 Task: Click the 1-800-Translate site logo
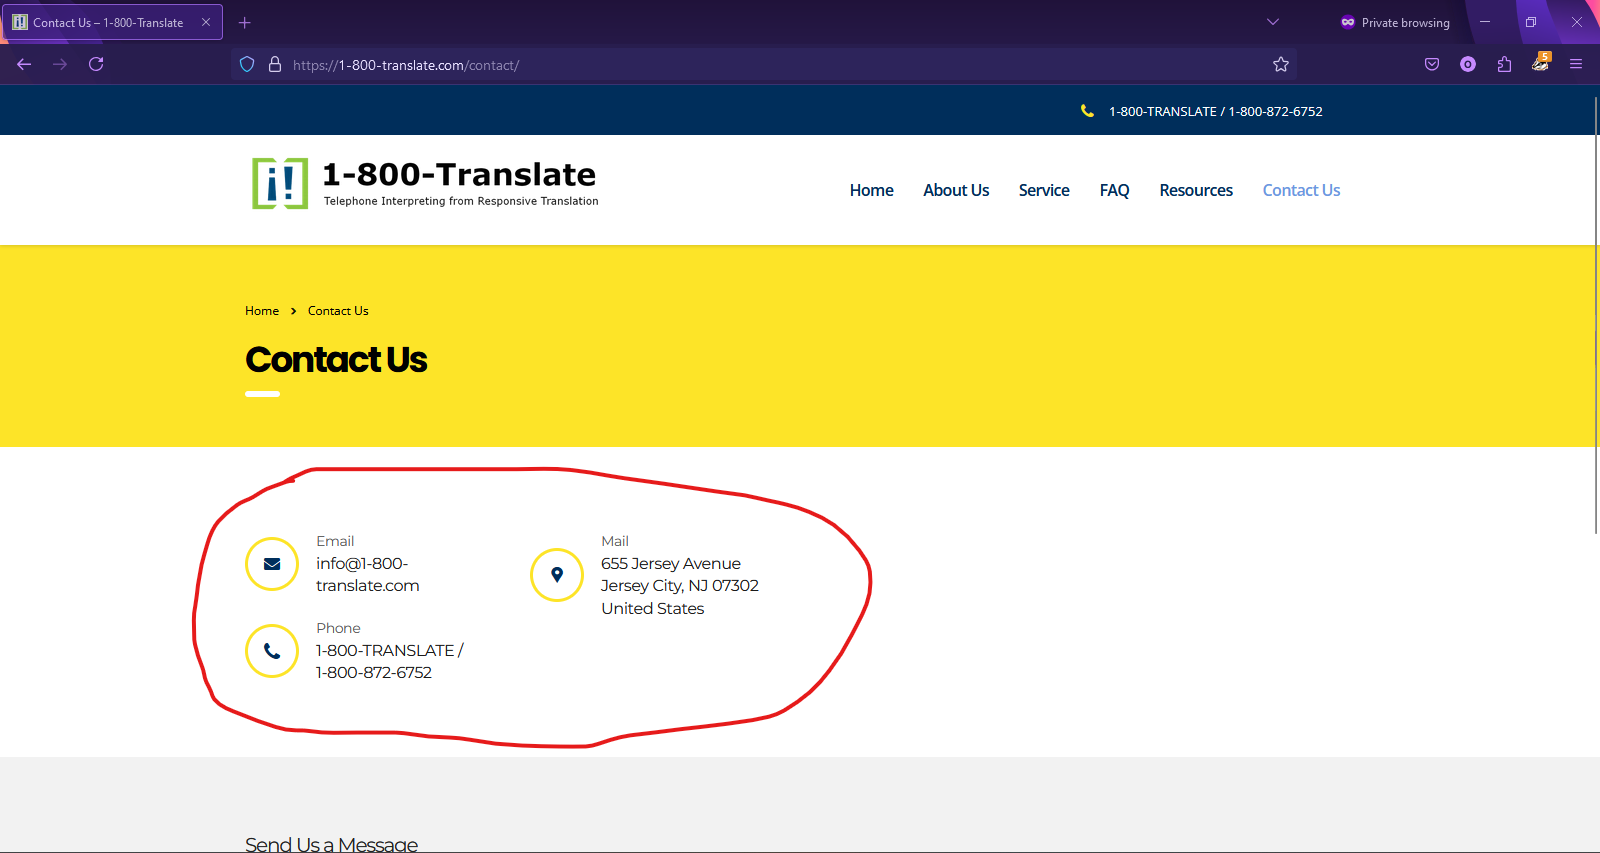click(x=425, y=183)
